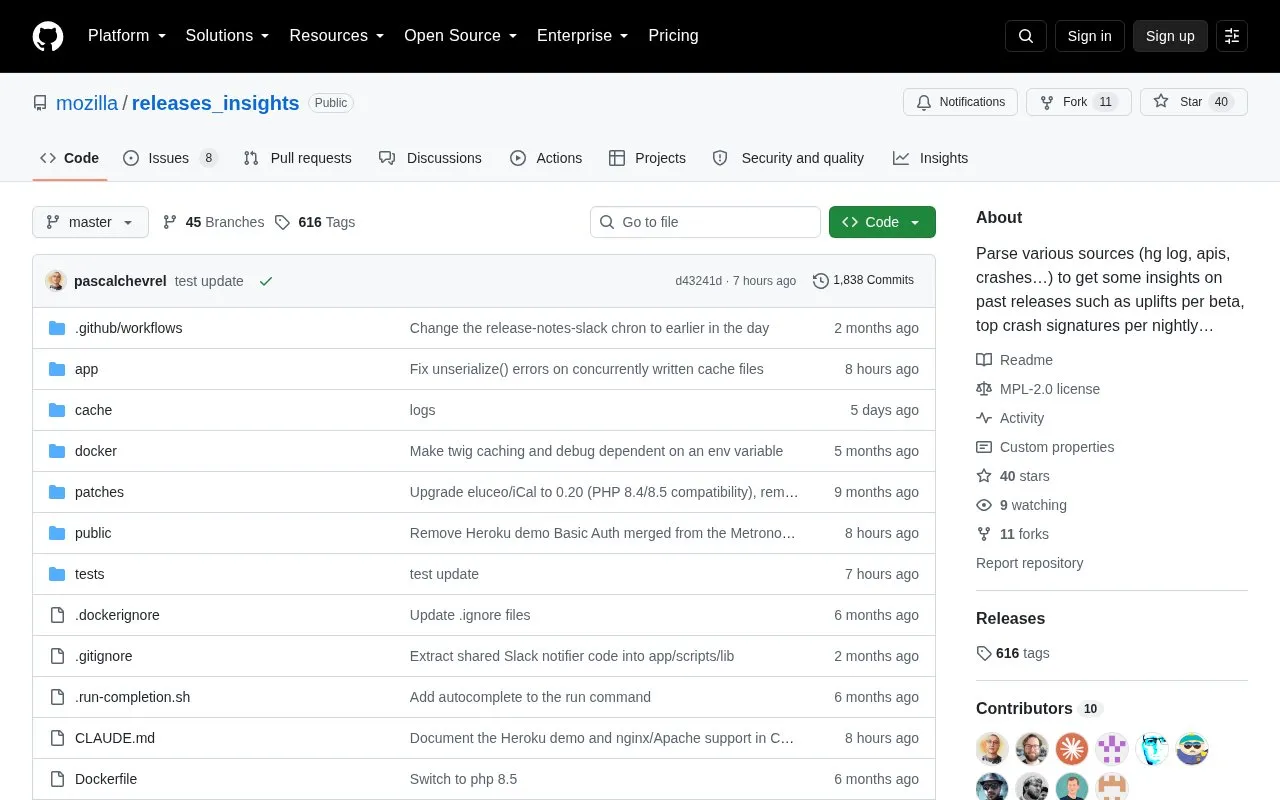Image resolution: width=1280 pixels, height=800 pixels.
Task: Click the Sign up button
Action: click(1170, 36)
